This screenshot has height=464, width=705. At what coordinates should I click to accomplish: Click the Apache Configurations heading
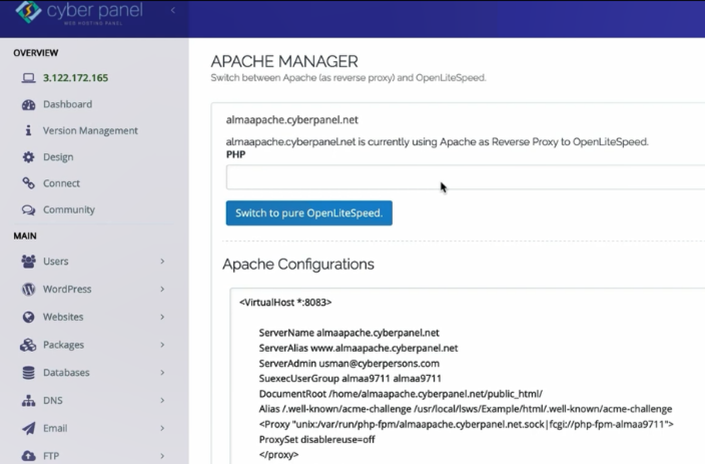[298, 264]
